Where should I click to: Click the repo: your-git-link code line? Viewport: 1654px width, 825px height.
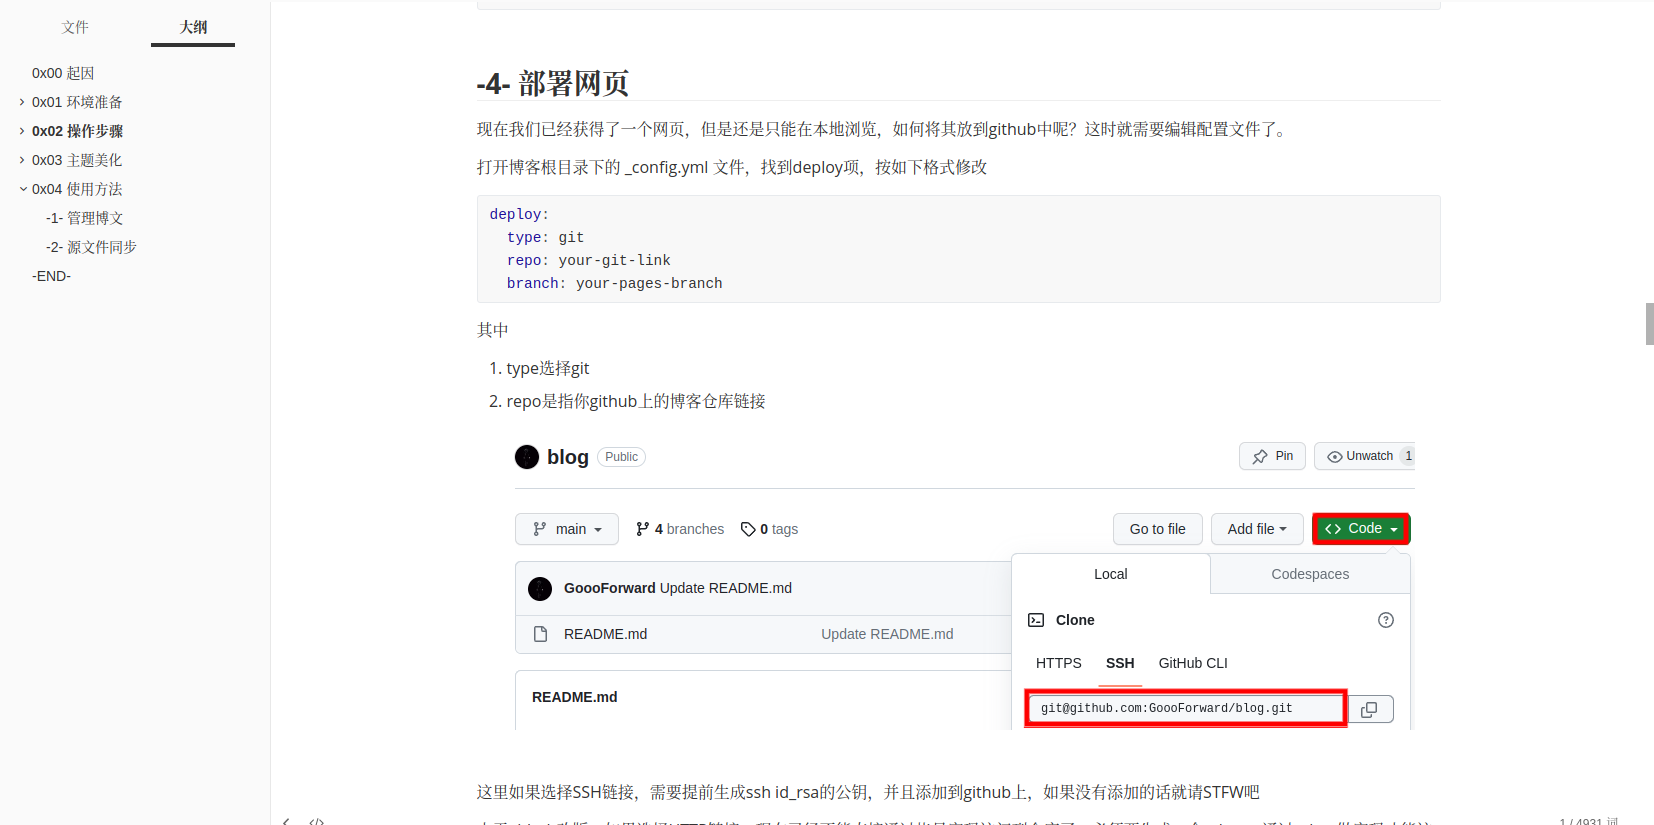point(588,260)
